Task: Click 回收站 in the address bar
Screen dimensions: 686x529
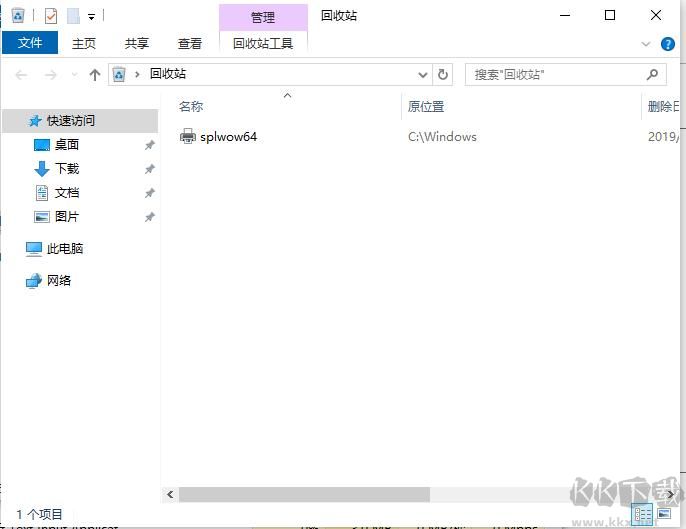Action: coord(168,74)
